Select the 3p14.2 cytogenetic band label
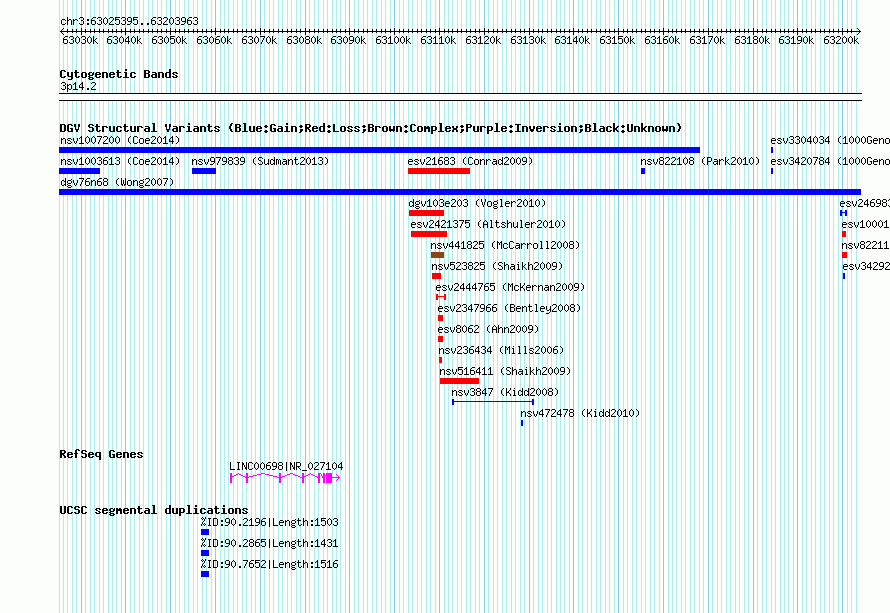Image resolution: width=890 pixels, height=613 pixels. click(78, 87)
